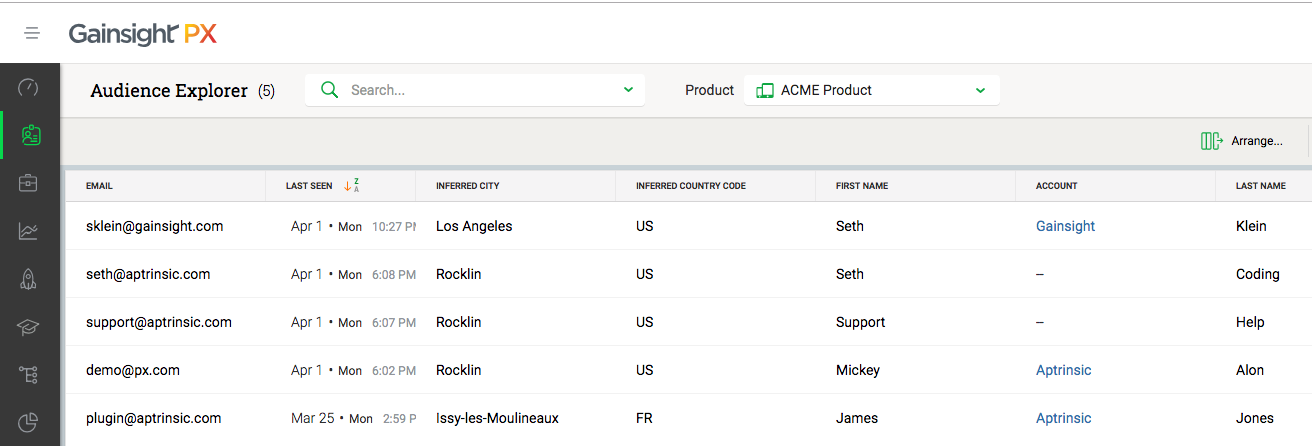Sort by the EMAIL column header

point(99,186)
